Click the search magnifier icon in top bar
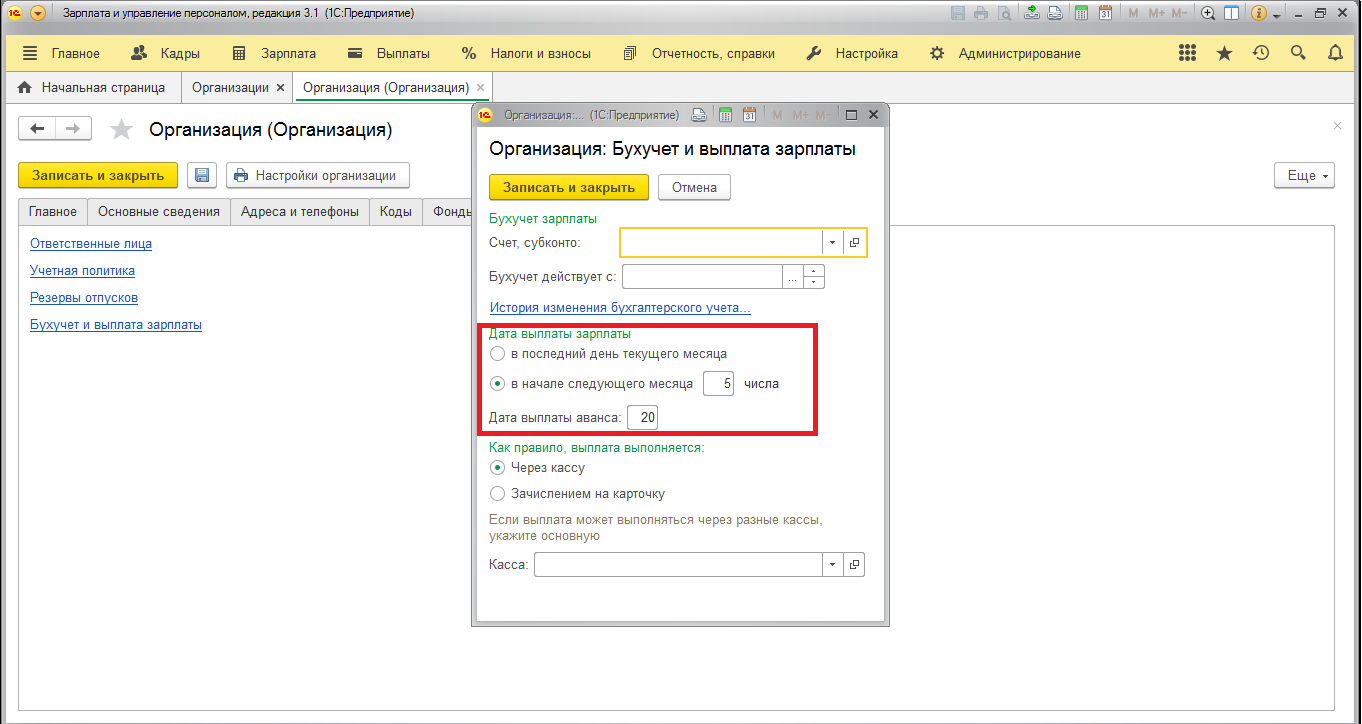 coord(1298,53)
